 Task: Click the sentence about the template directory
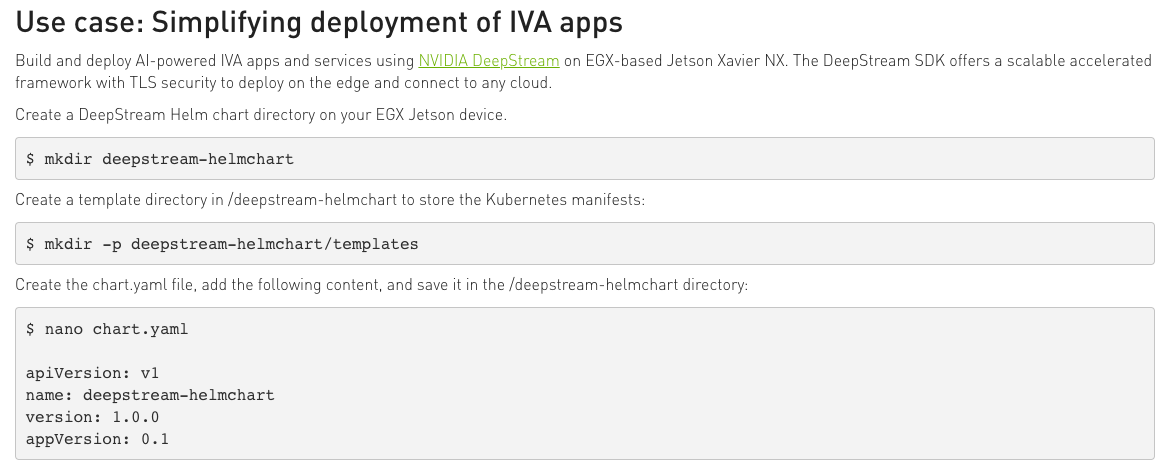330,200
